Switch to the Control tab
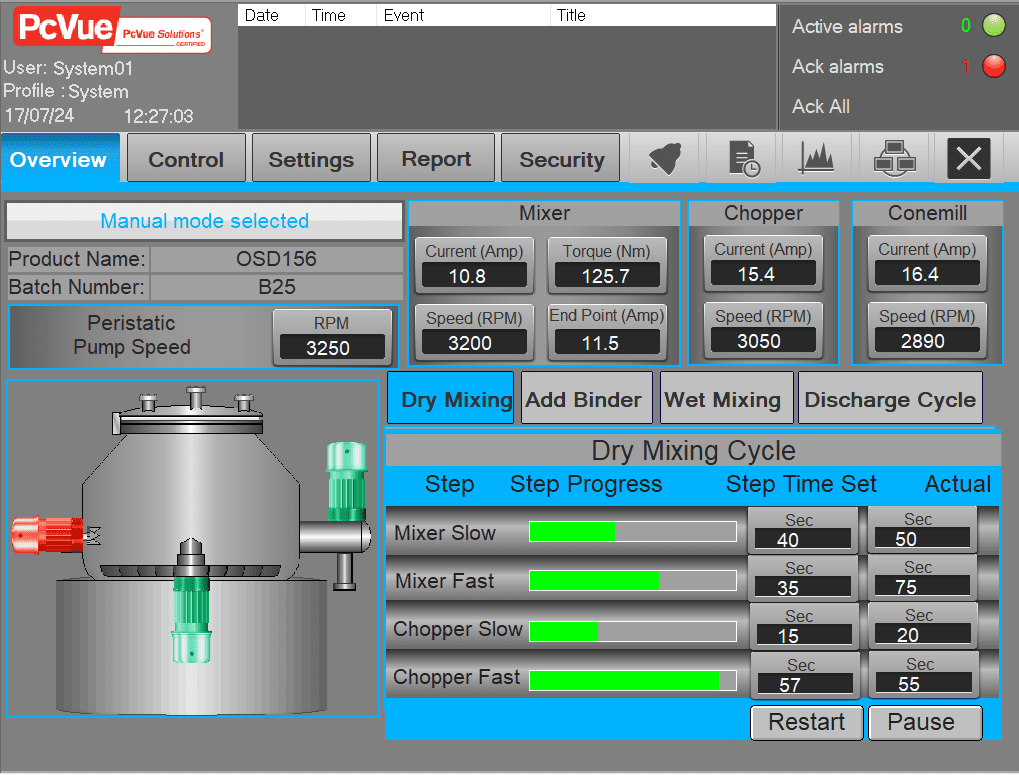The height and width of the screenshot is (775, 1019). [186, 160]
